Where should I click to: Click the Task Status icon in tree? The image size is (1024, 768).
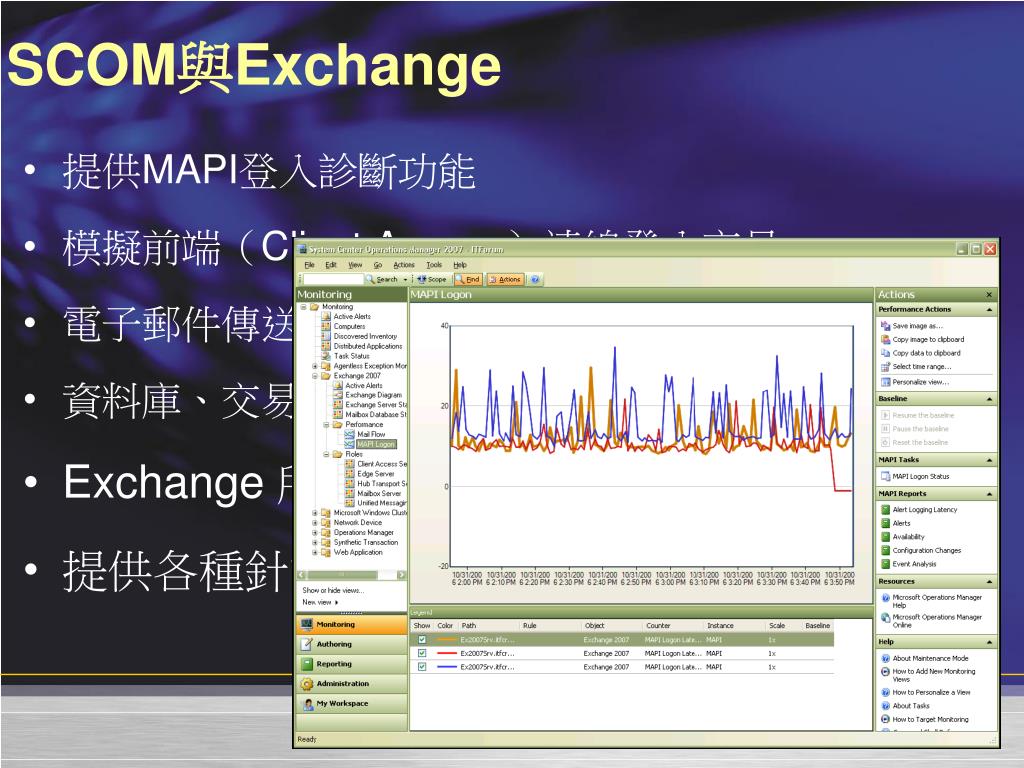coord(326,356)
